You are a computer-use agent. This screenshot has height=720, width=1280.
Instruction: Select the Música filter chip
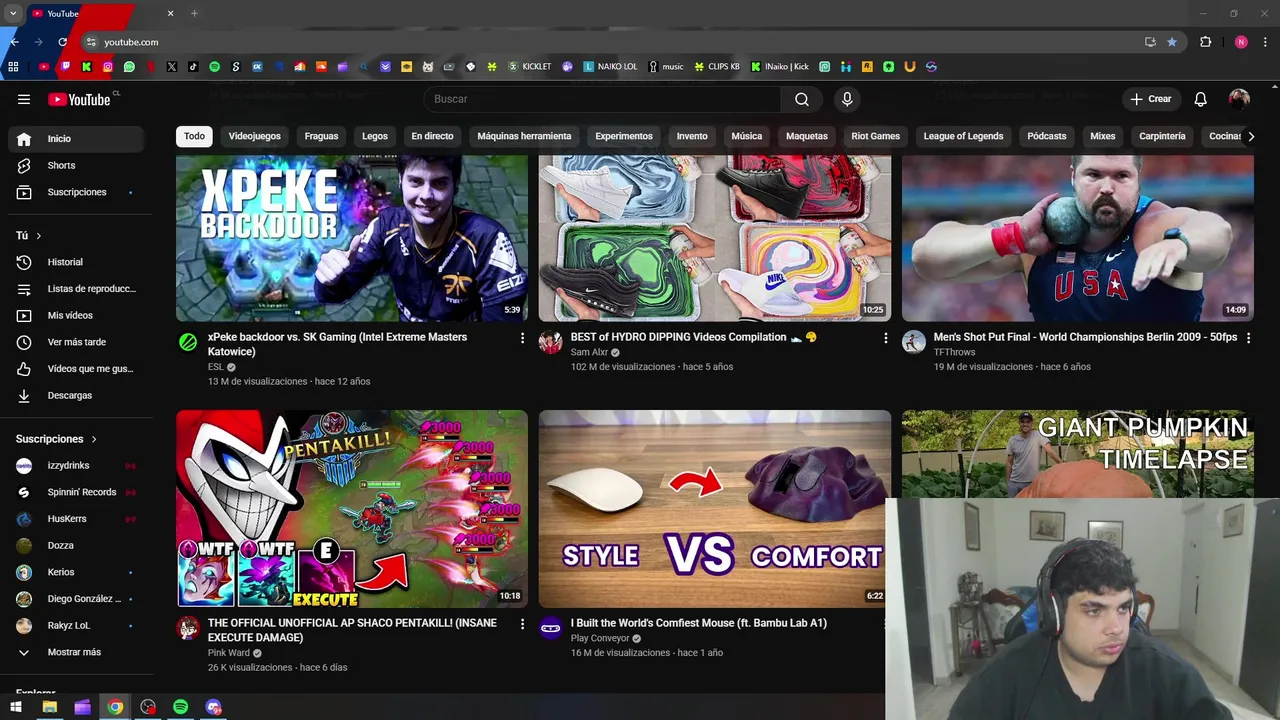coord(746,136)
